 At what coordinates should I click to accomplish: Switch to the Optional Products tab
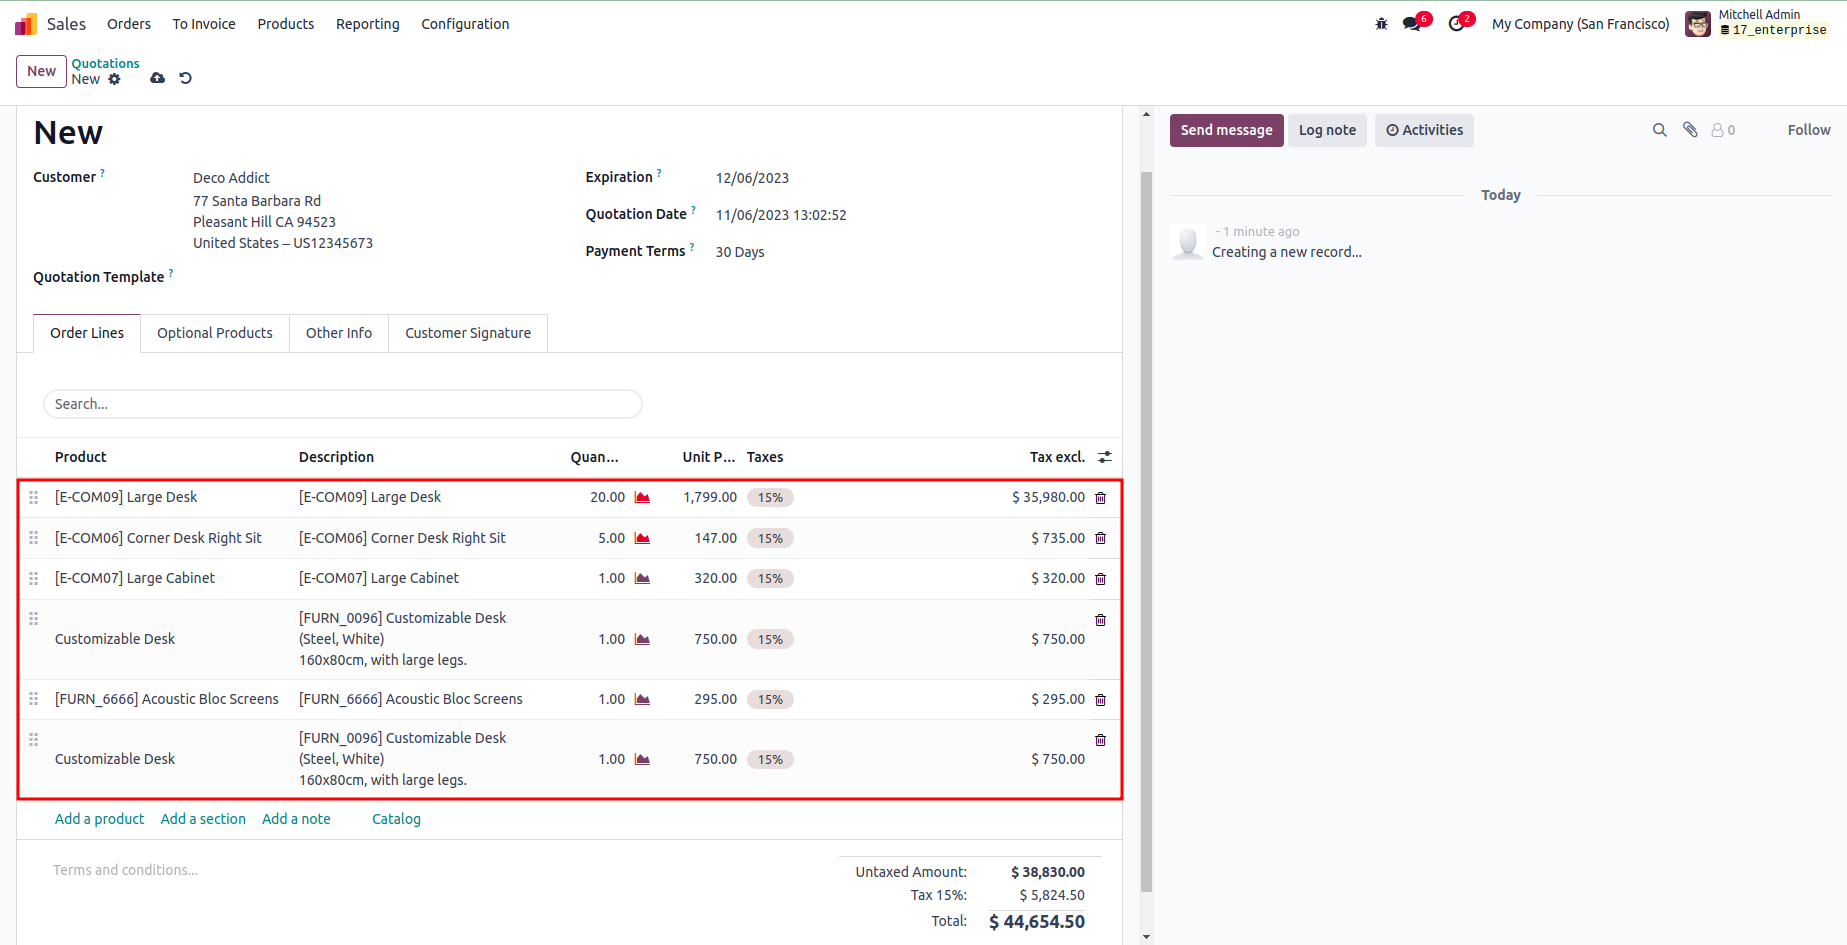pos(214,333)
